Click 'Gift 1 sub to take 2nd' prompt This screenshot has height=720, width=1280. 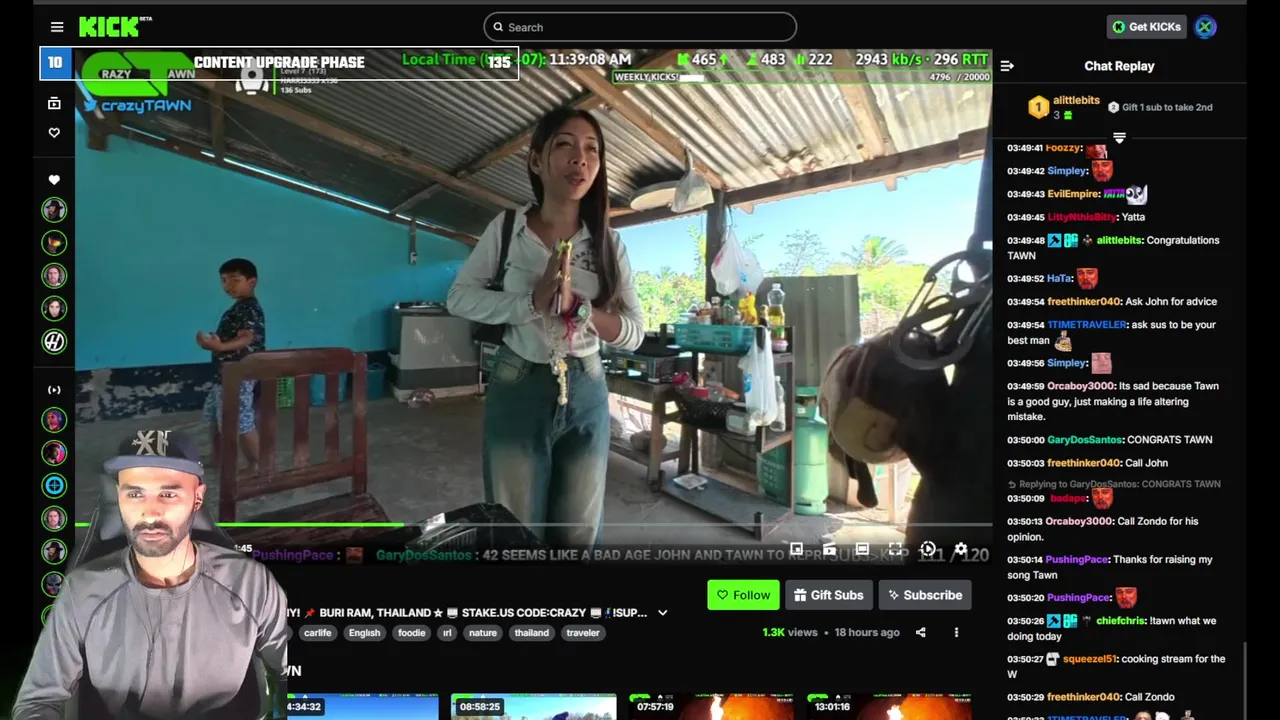tap(1159, 107)
